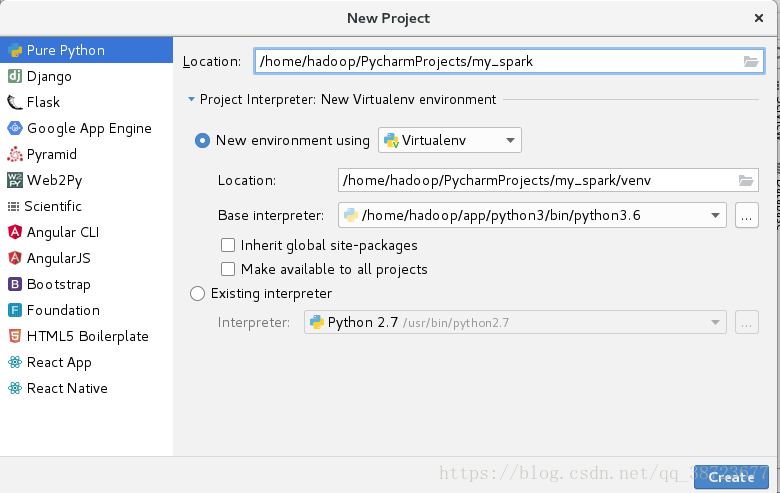Enable Inherit global site-packages checkbox
The height and width of the screenshot is (493, 780).
(x=228, y=245)
